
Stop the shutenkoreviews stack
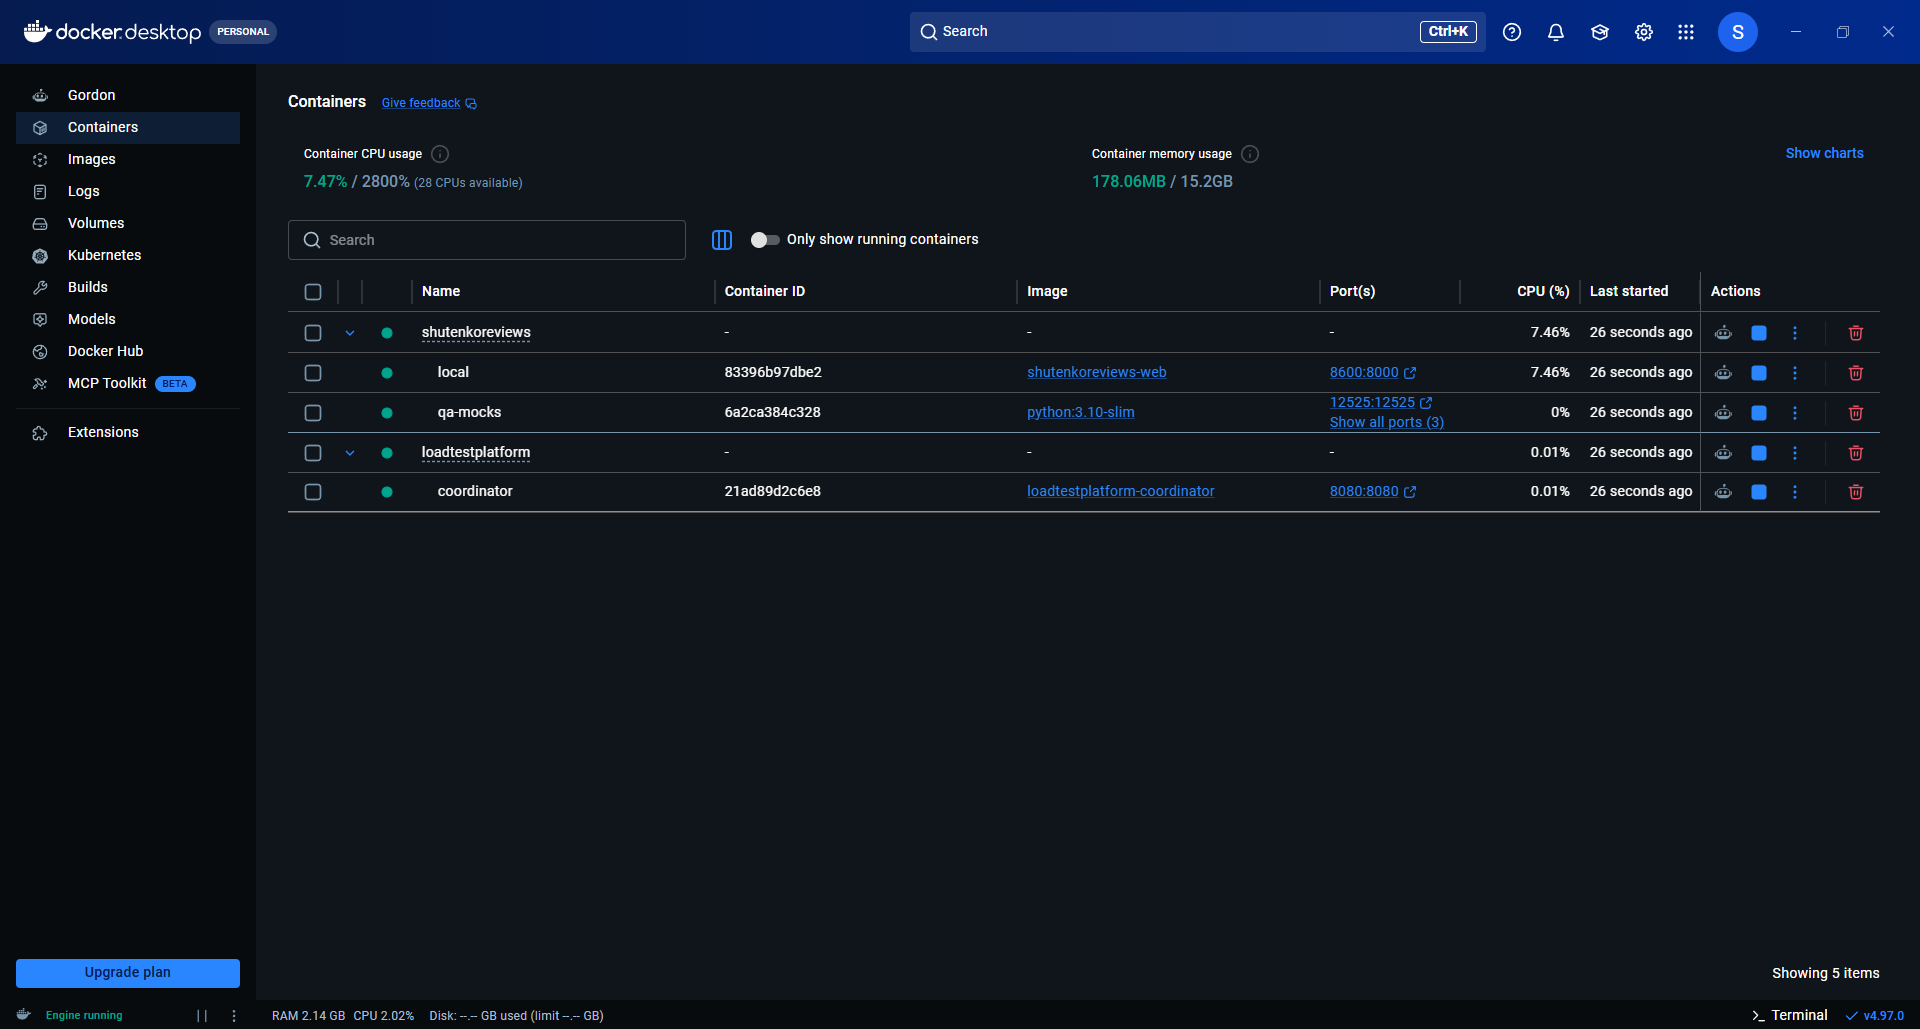coord(1759,333)
